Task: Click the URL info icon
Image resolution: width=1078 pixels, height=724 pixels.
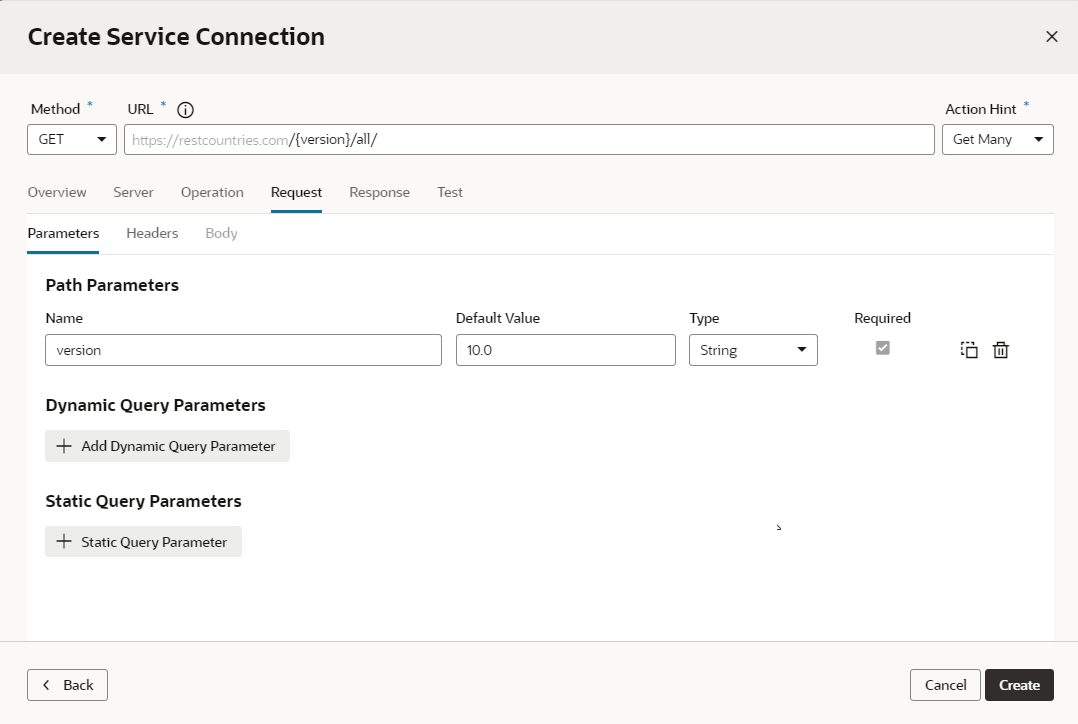Action: (185, 110)
